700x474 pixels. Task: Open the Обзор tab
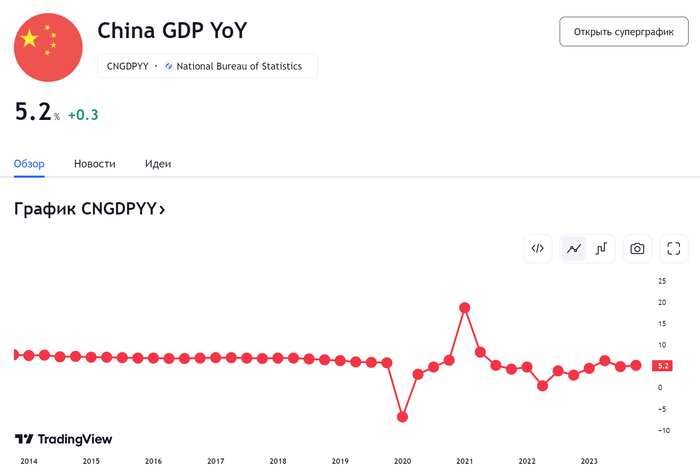click(30, 164)
